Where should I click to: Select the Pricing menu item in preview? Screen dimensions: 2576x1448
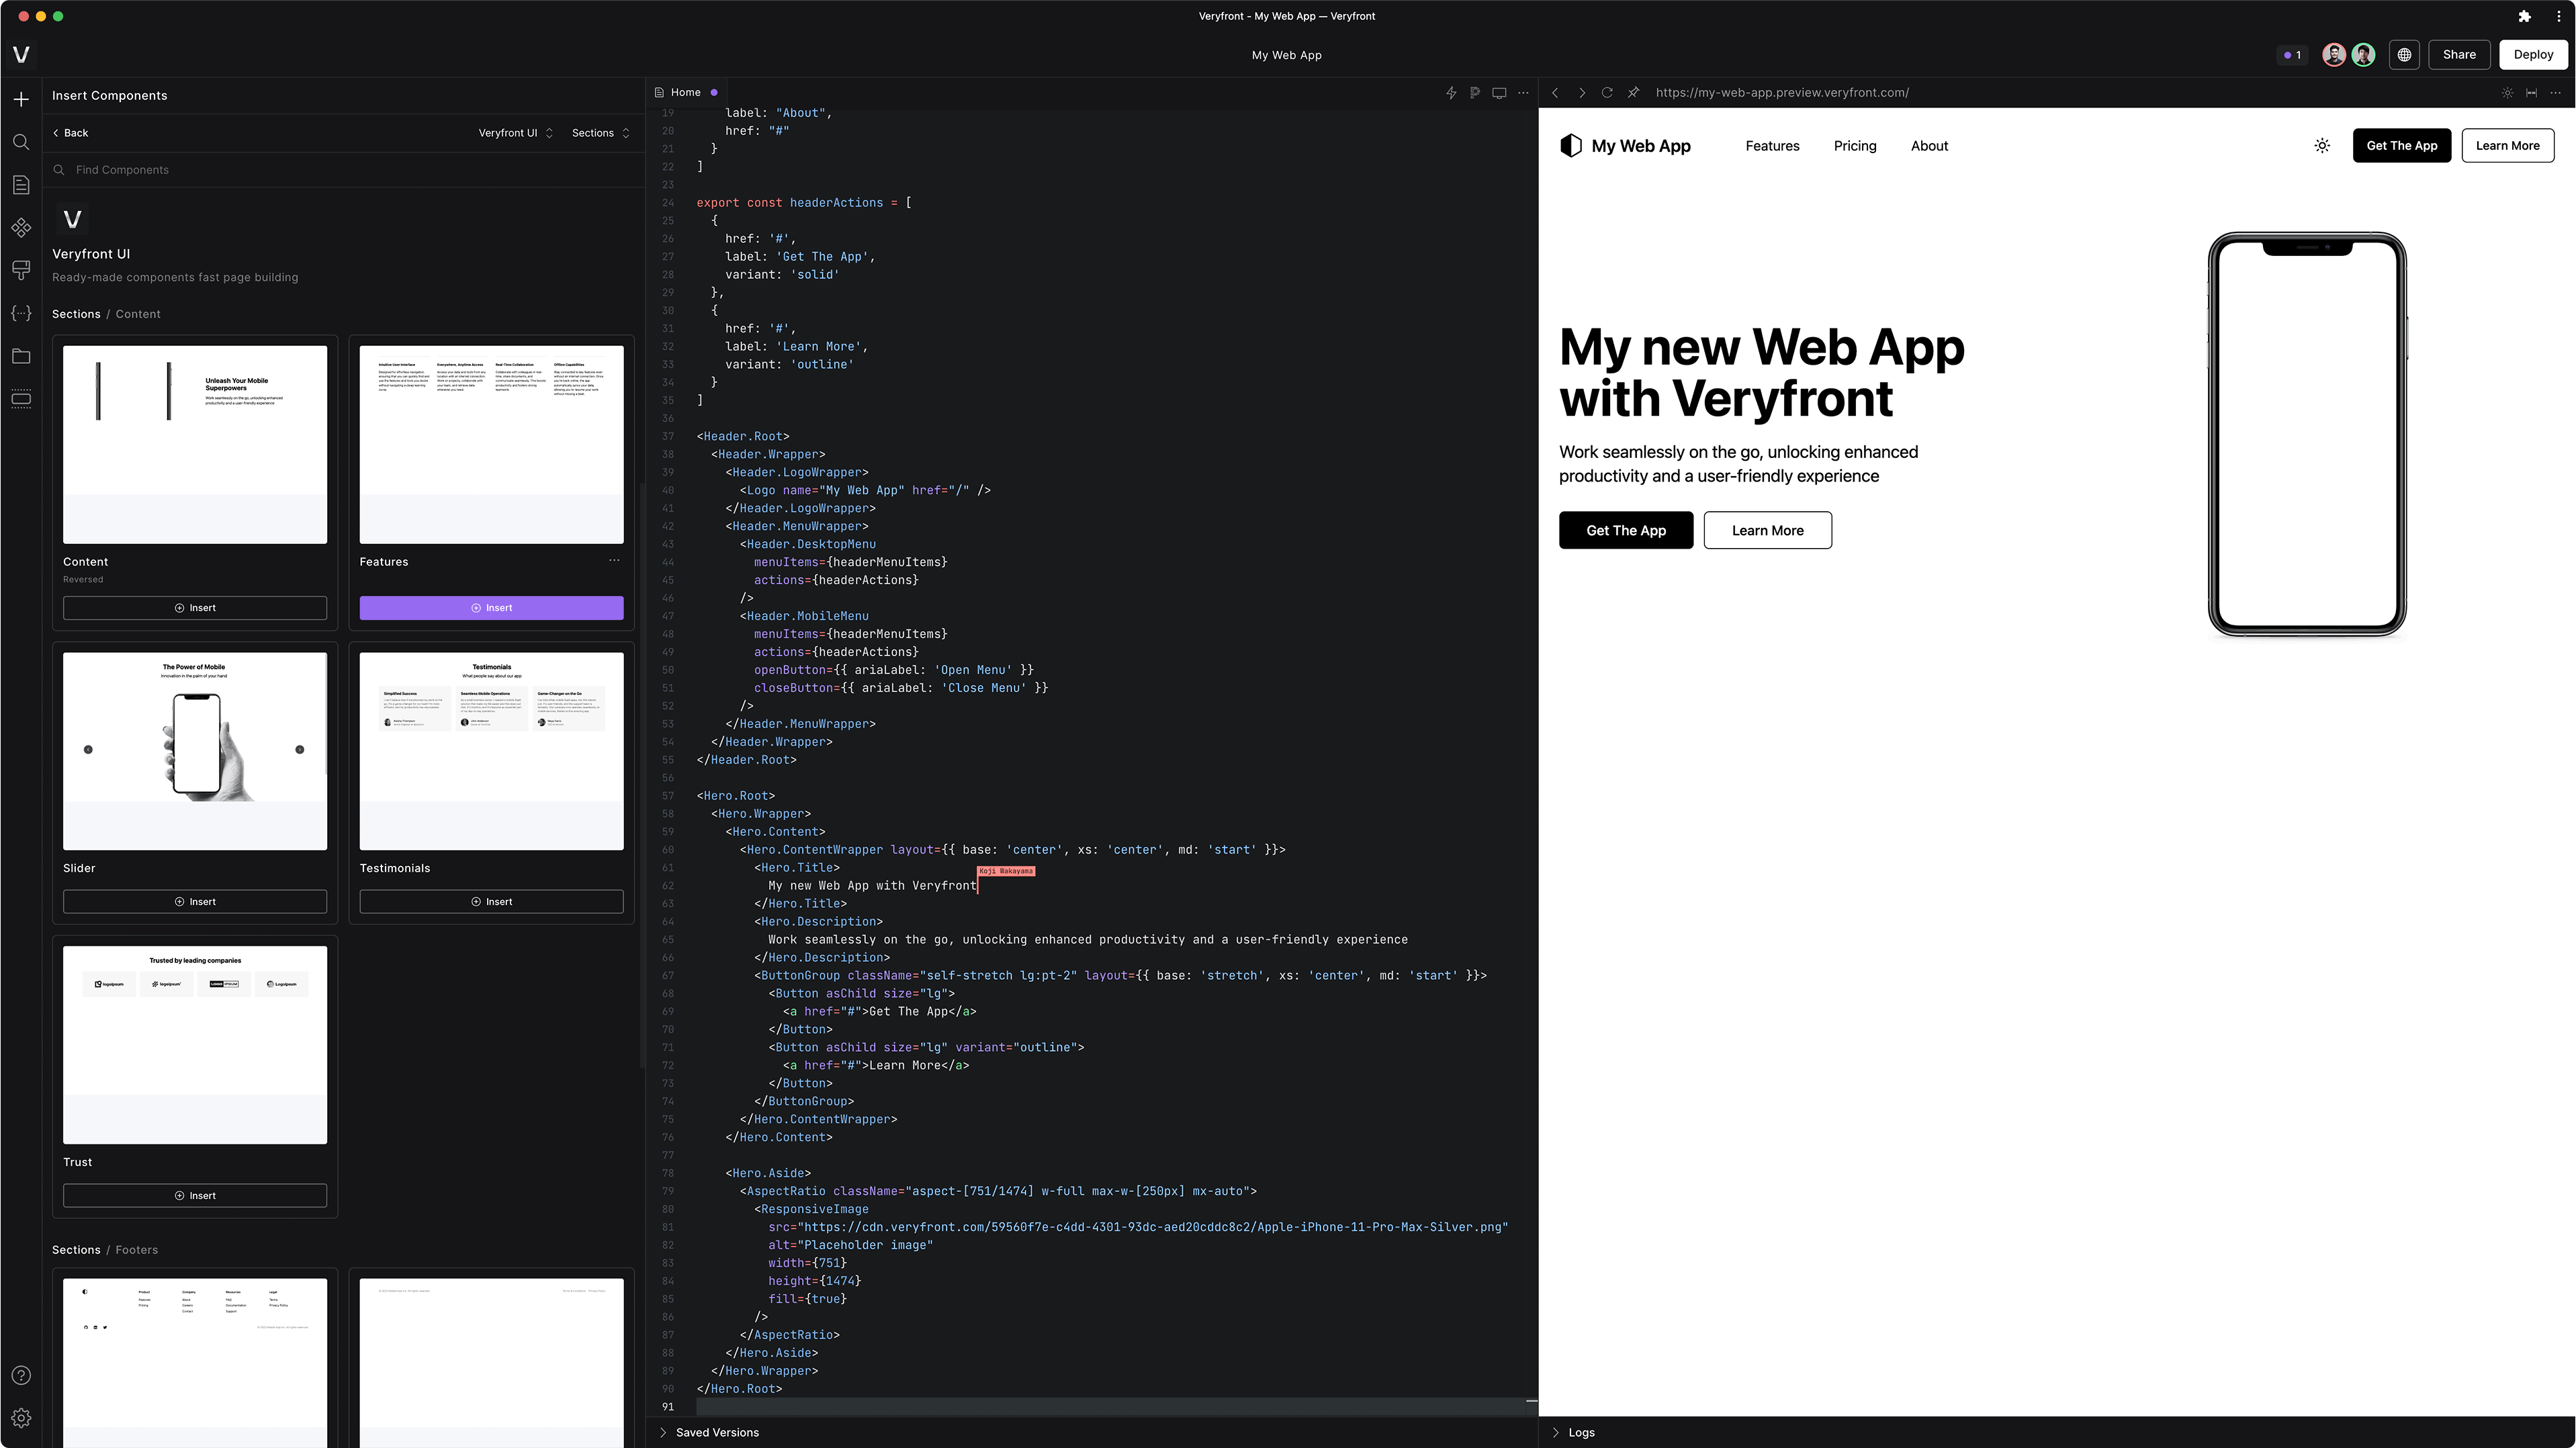[1854, 145]
